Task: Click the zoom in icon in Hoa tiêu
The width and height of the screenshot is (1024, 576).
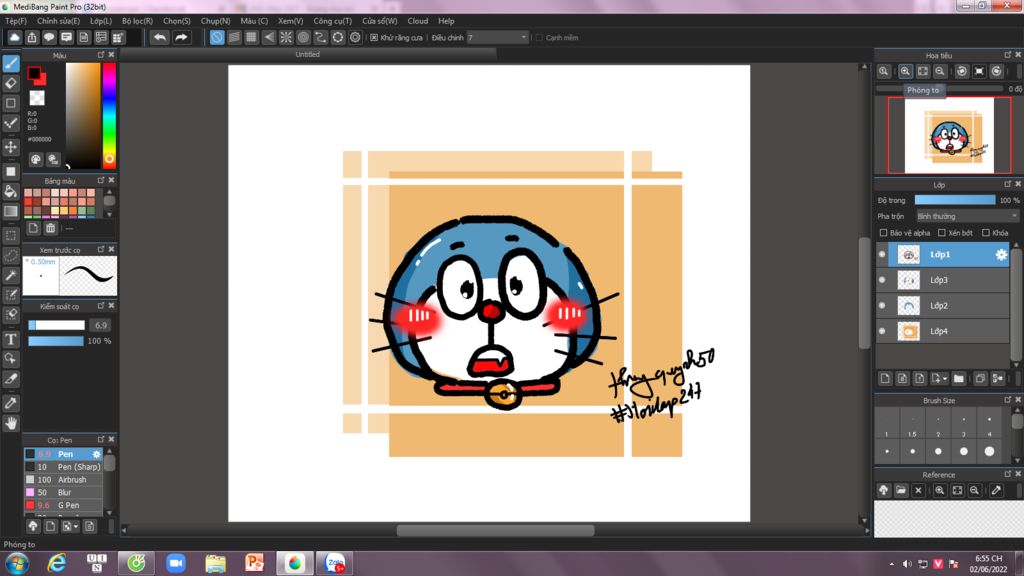Action: 905,71
